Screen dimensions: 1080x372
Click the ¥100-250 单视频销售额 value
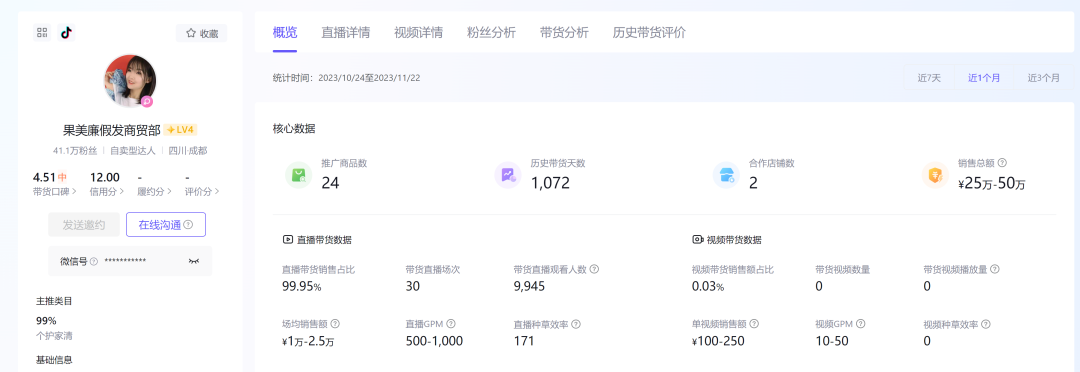[718, 341]
